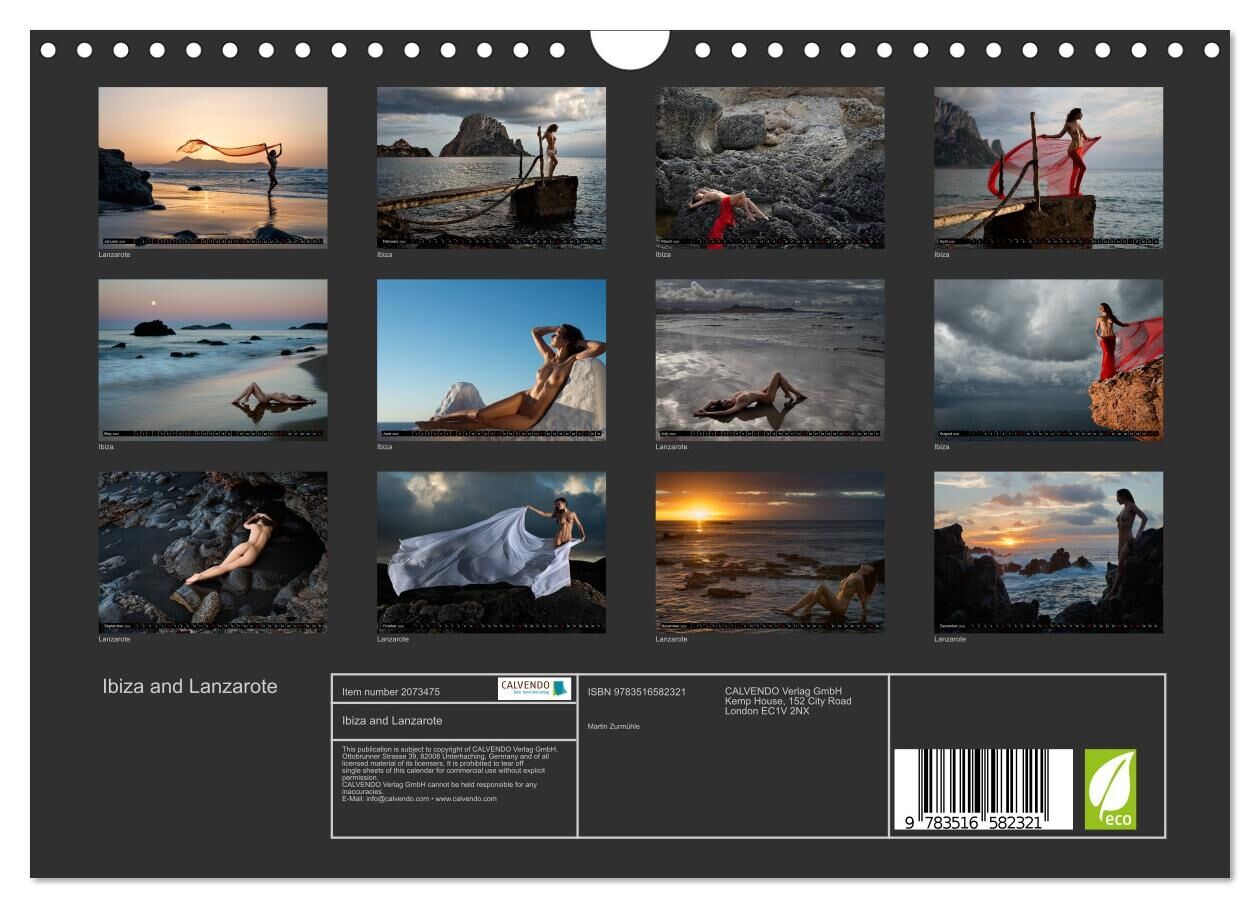Click the half-circle hanging hole at top
Image resolution: width=1260 pixels, height=908 pixels.
tap(629, 48)
